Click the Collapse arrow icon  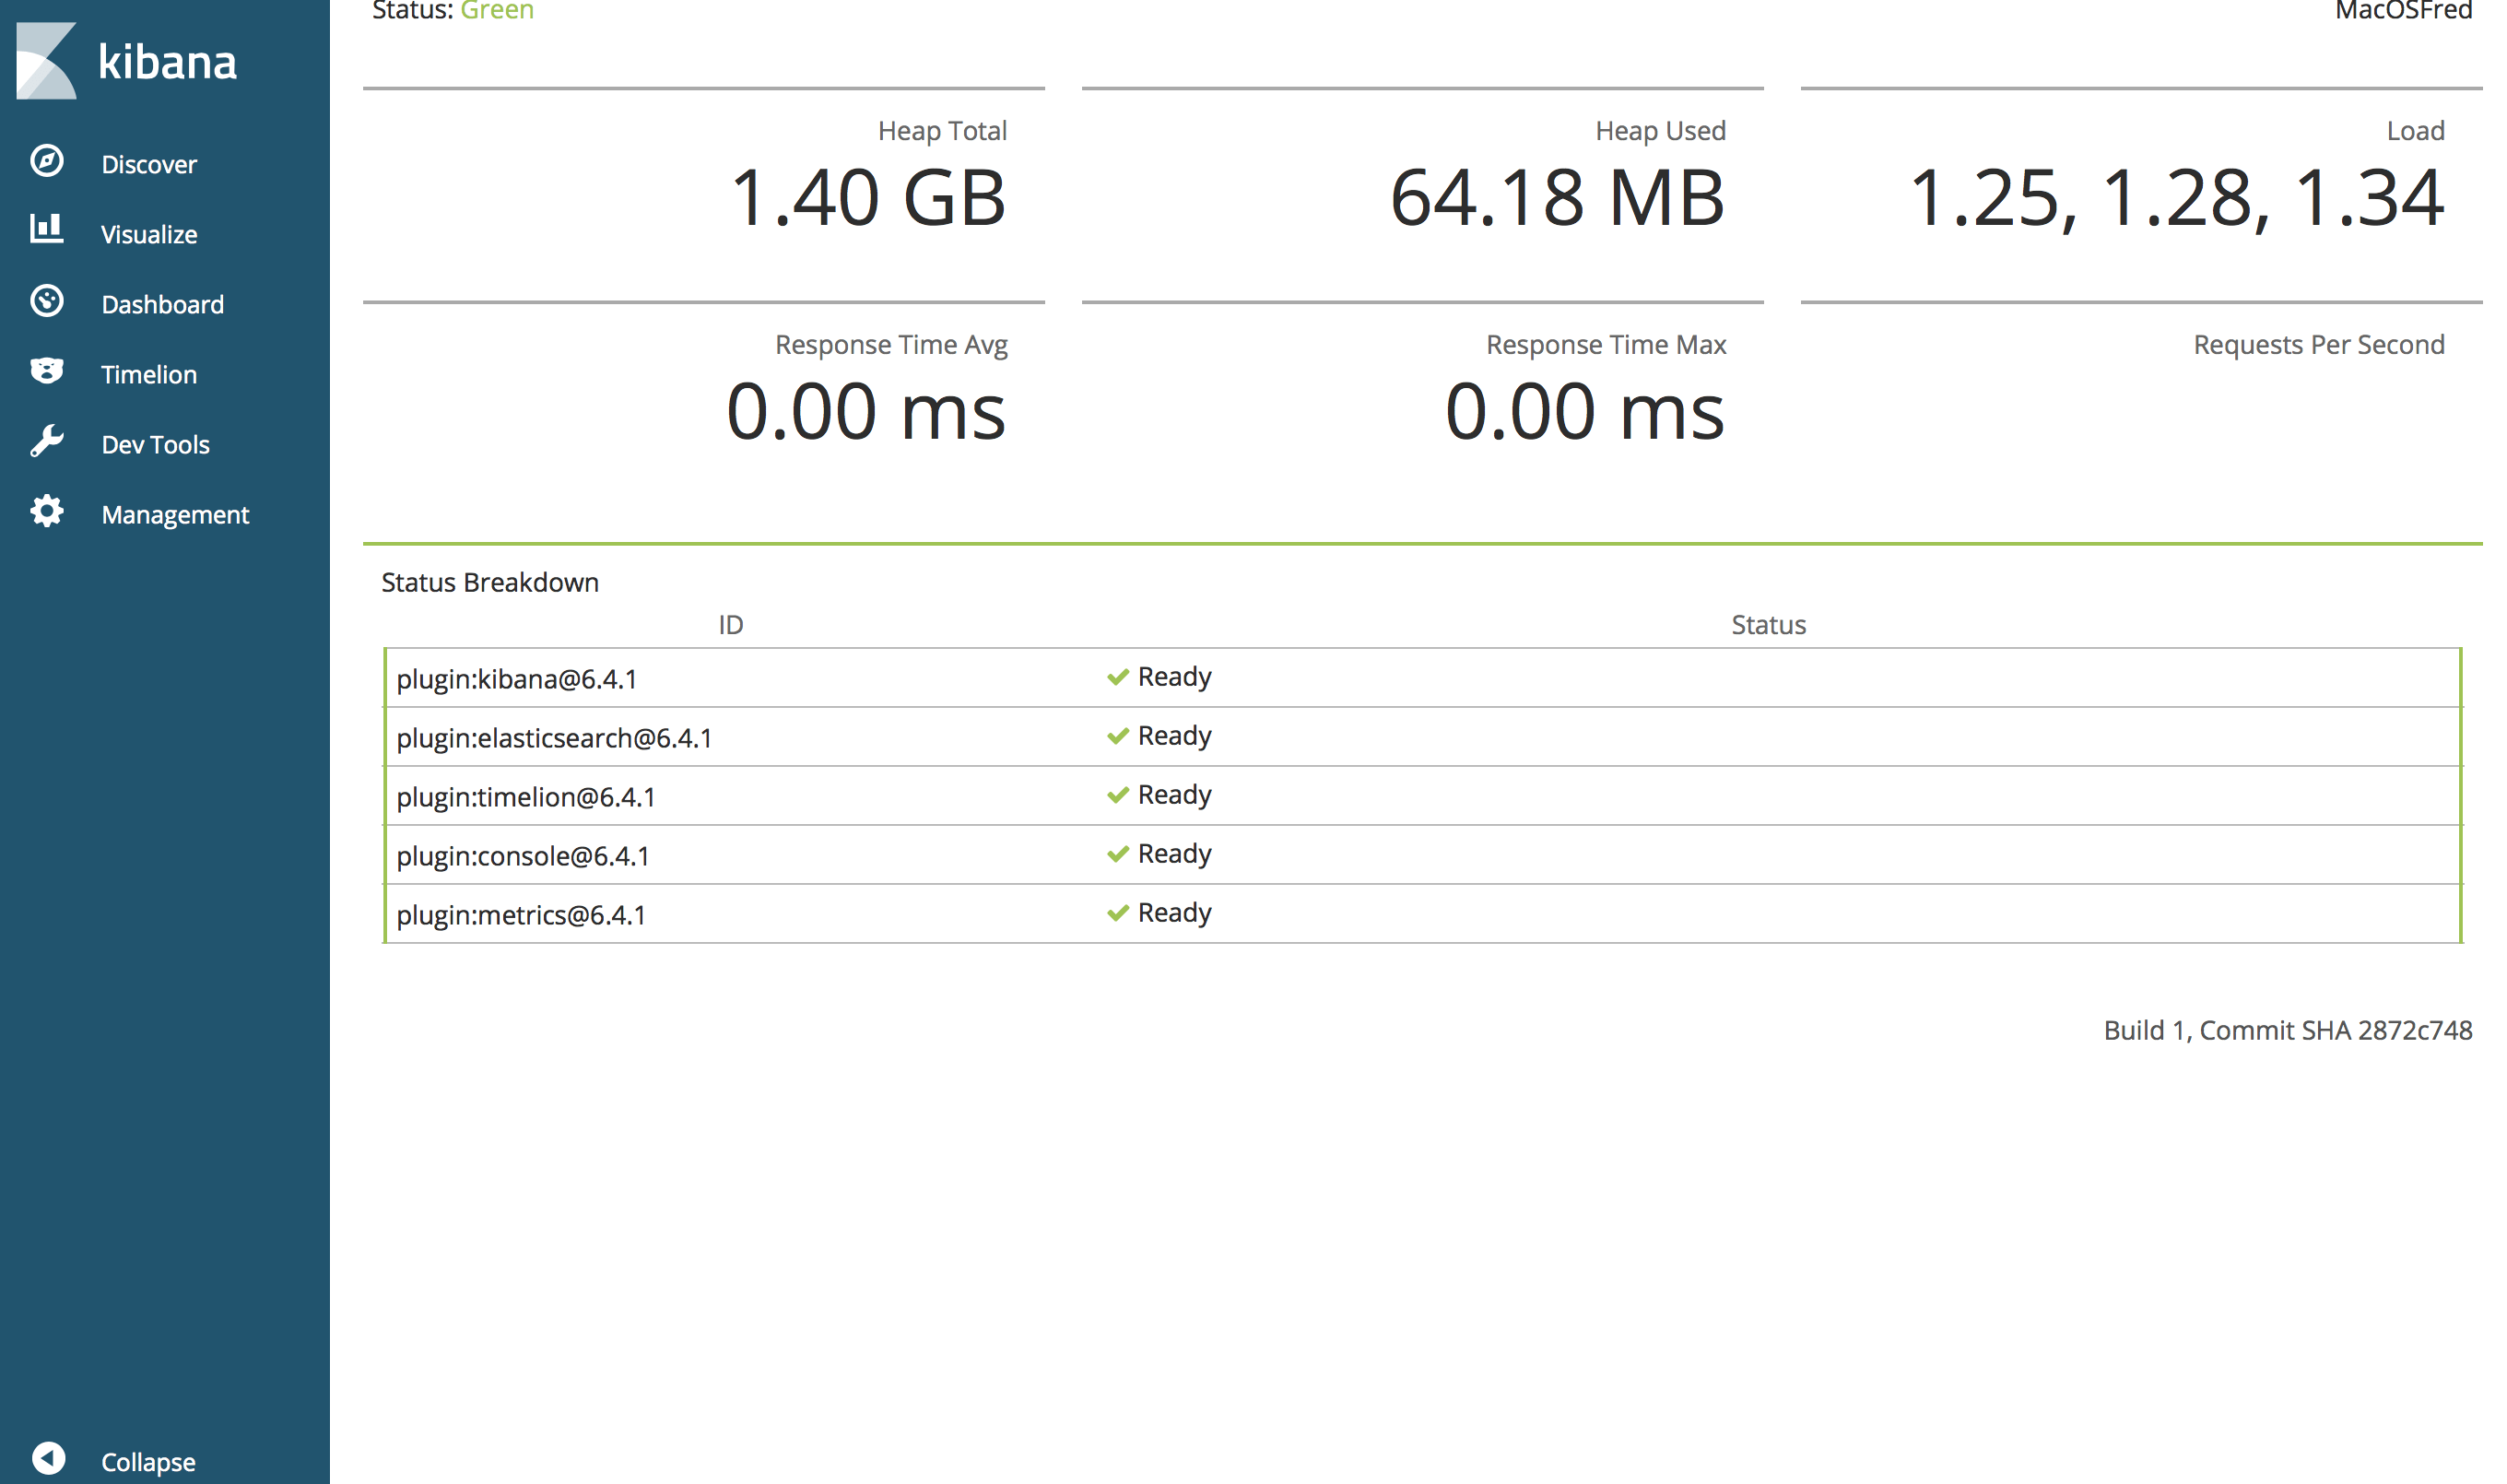(x=48, y=1459)
